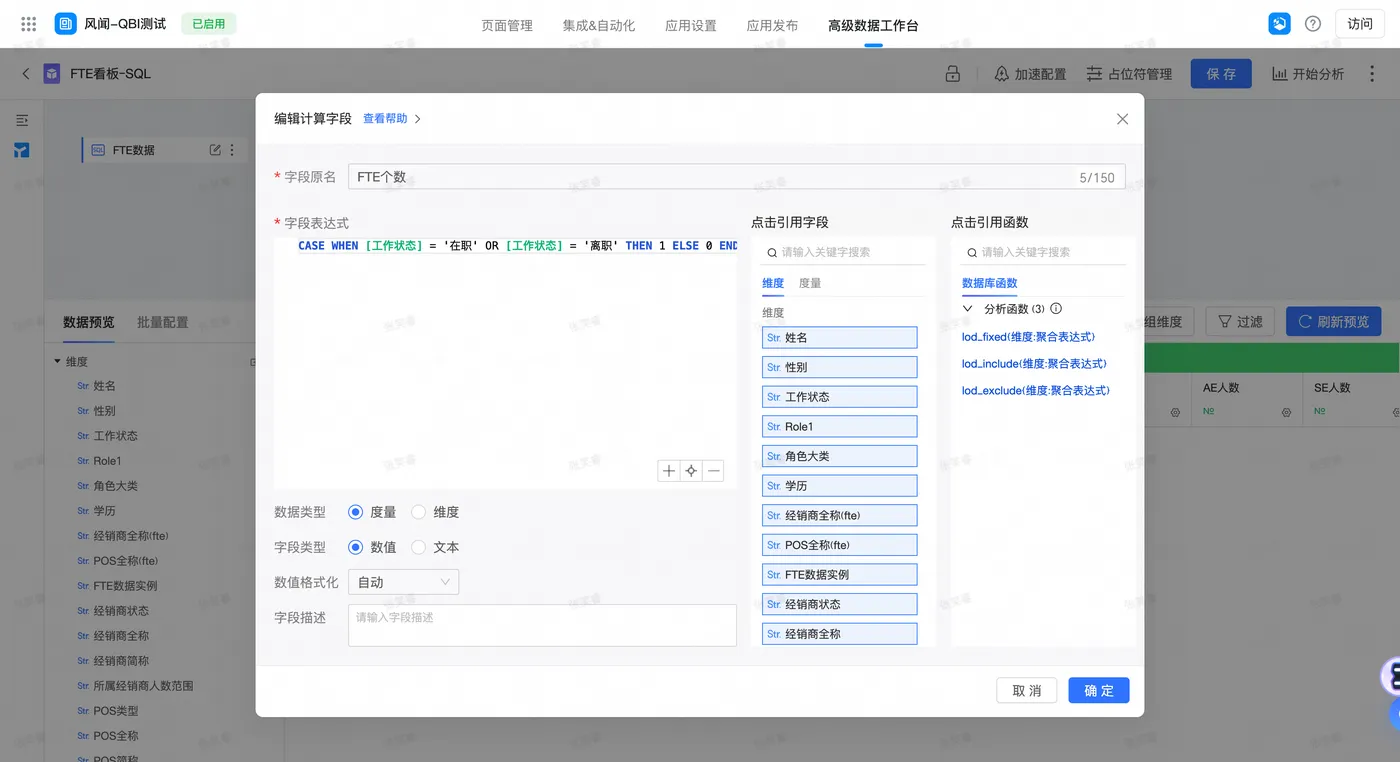
Task: Click the SQL icon on FTE数据 node
Action: point(98,150)
